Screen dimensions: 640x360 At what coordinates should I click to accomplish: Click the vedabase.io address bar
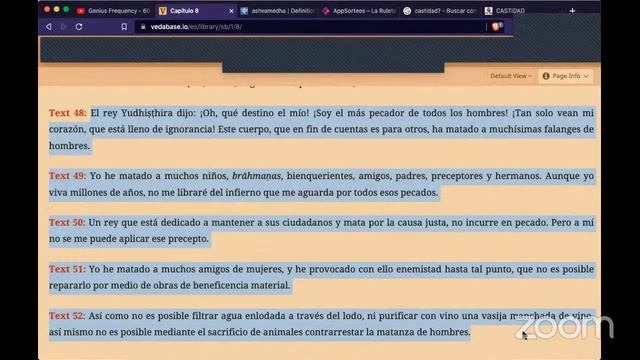coord(310,27)
